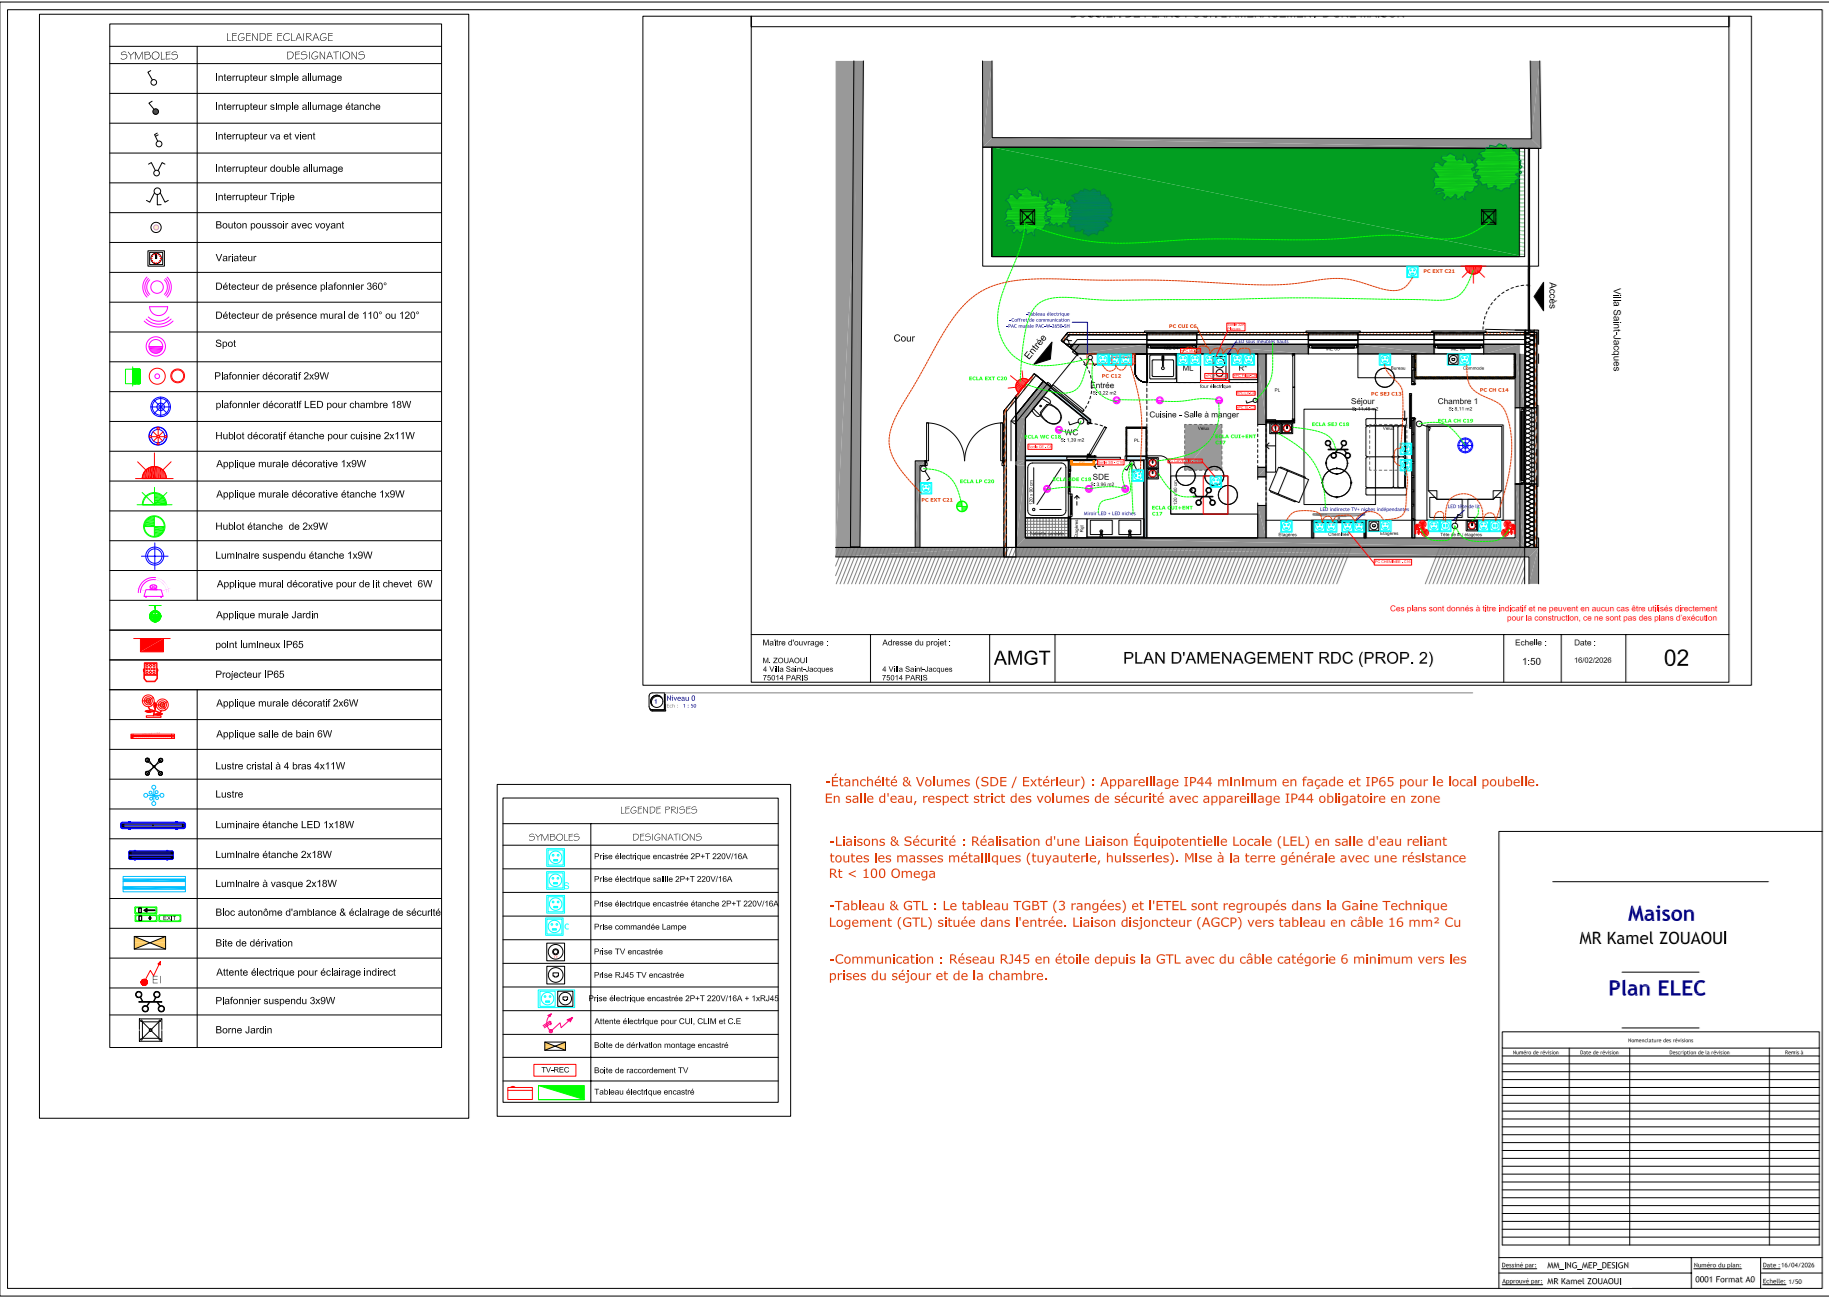
Task: Select the Cuisine - Salle à manger label
Action: click(1193, 414)
